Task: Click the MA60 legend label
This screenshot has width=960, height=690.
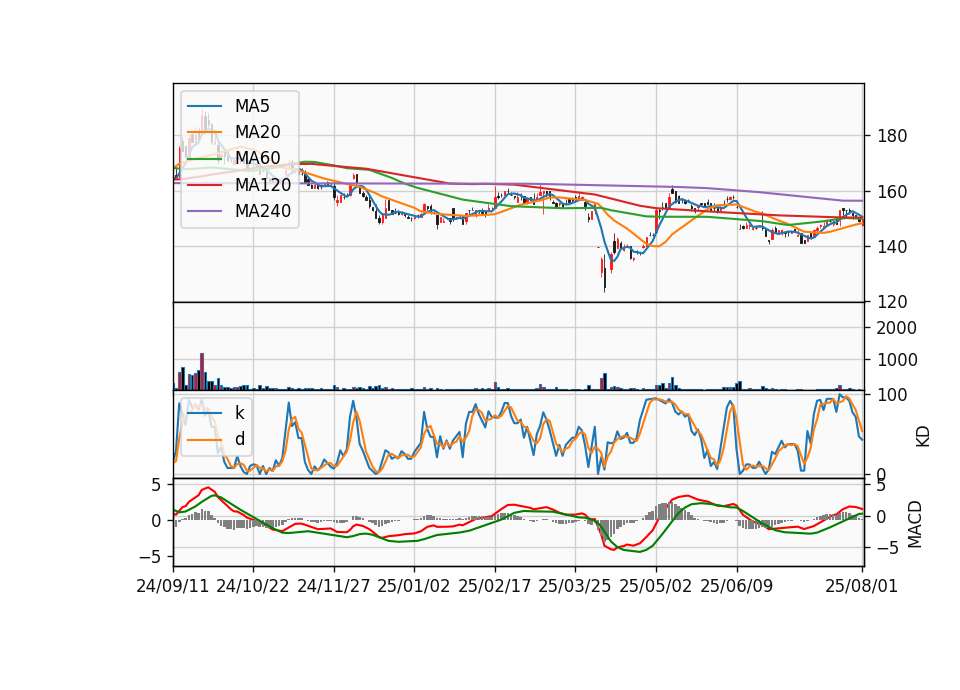Action: pyautogui.click(x=257, y=159)
